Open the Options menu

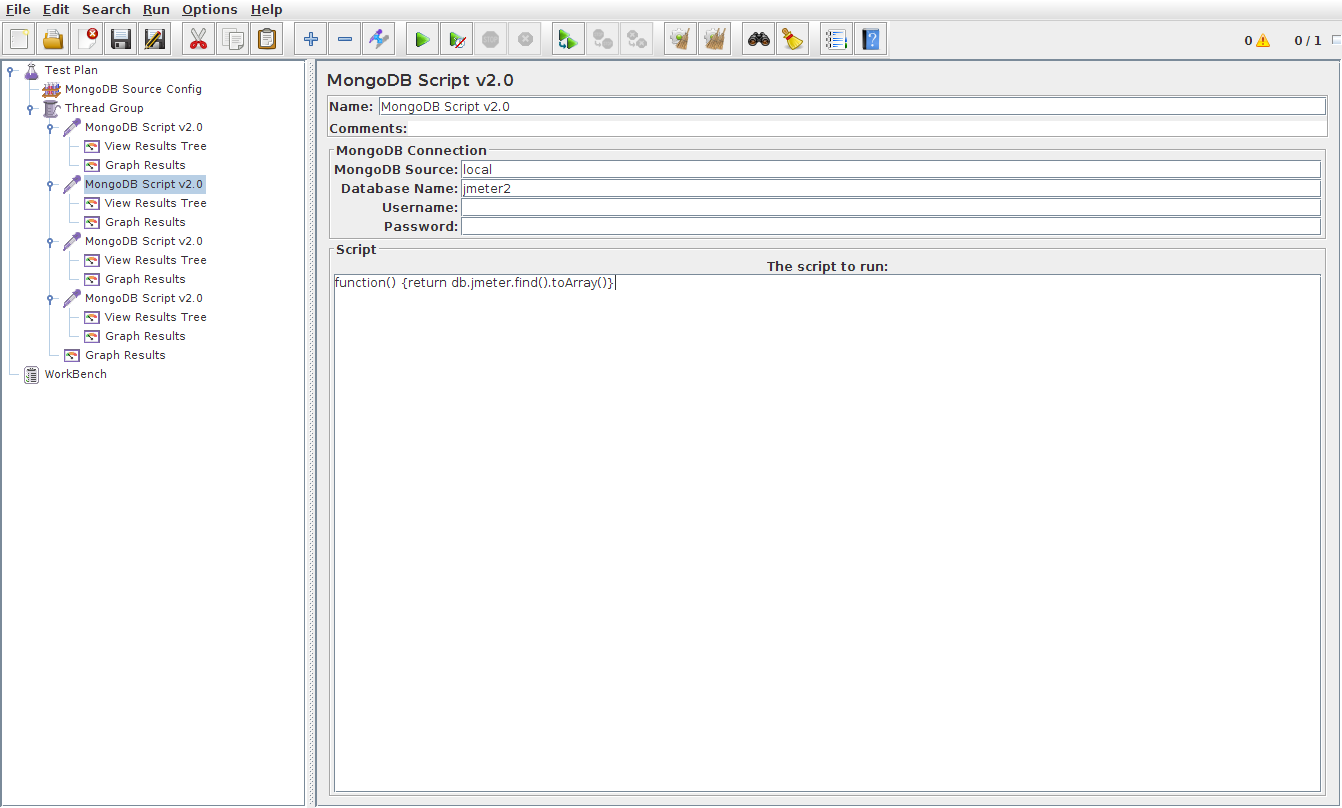pyautogui.click(x=209, y=9)
